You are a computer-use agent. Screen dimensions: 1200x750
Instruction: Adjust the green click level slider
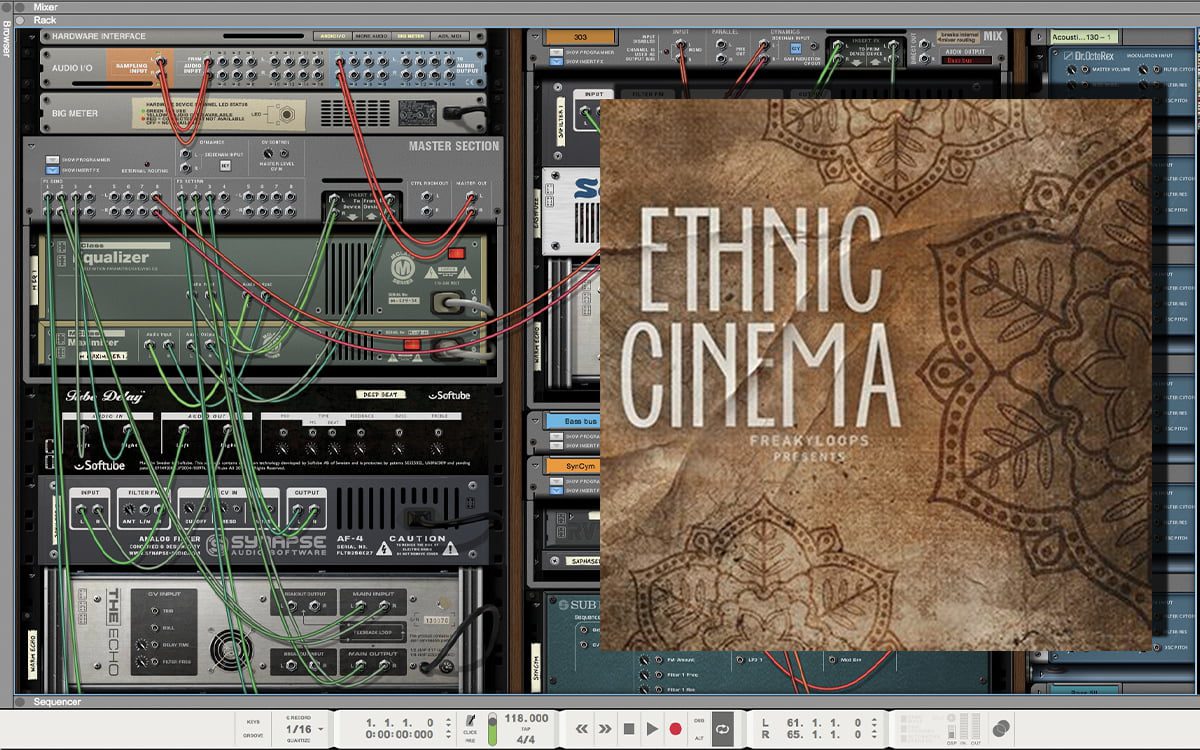tap(492, 728)
